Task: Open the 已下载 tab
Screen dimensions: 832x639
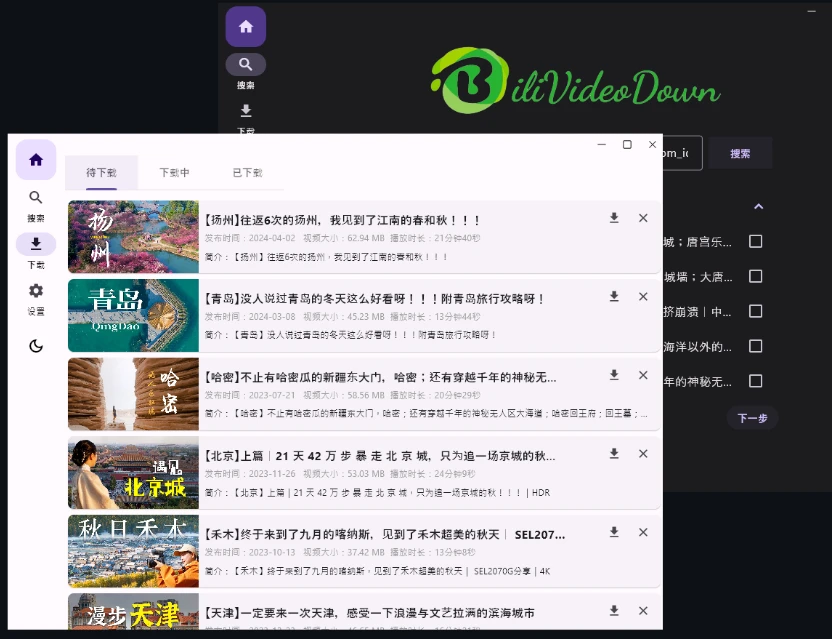Action: [x=247, y=173]
